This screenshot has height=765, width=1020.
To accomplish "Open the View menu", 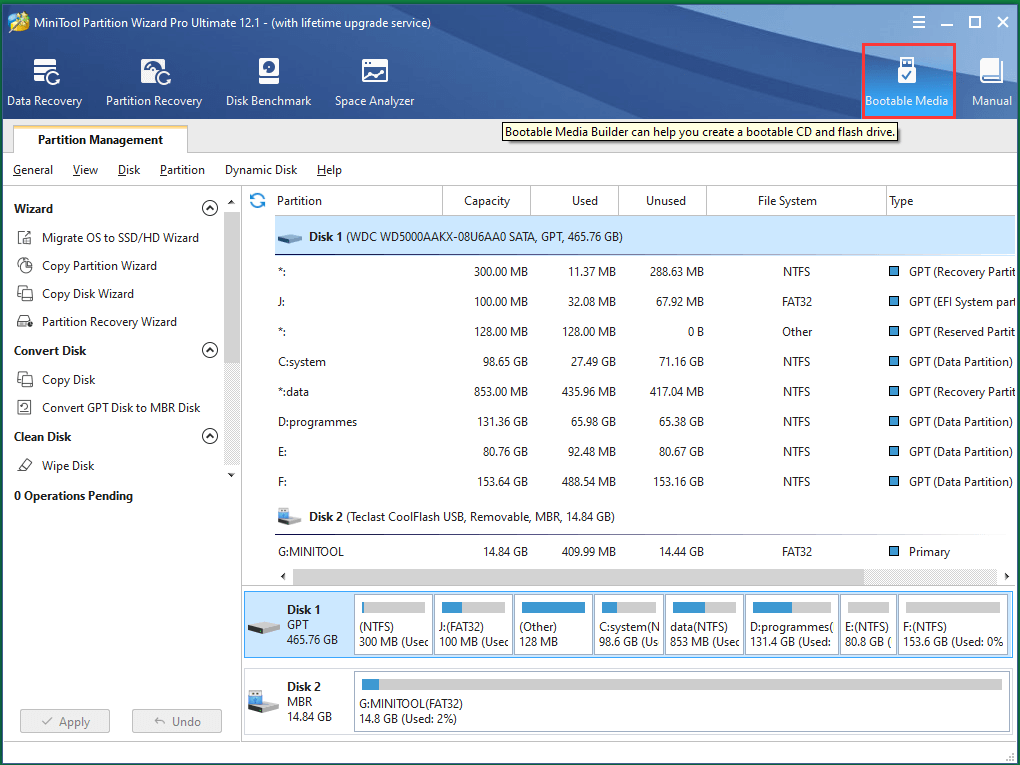I will pos(85,170).
